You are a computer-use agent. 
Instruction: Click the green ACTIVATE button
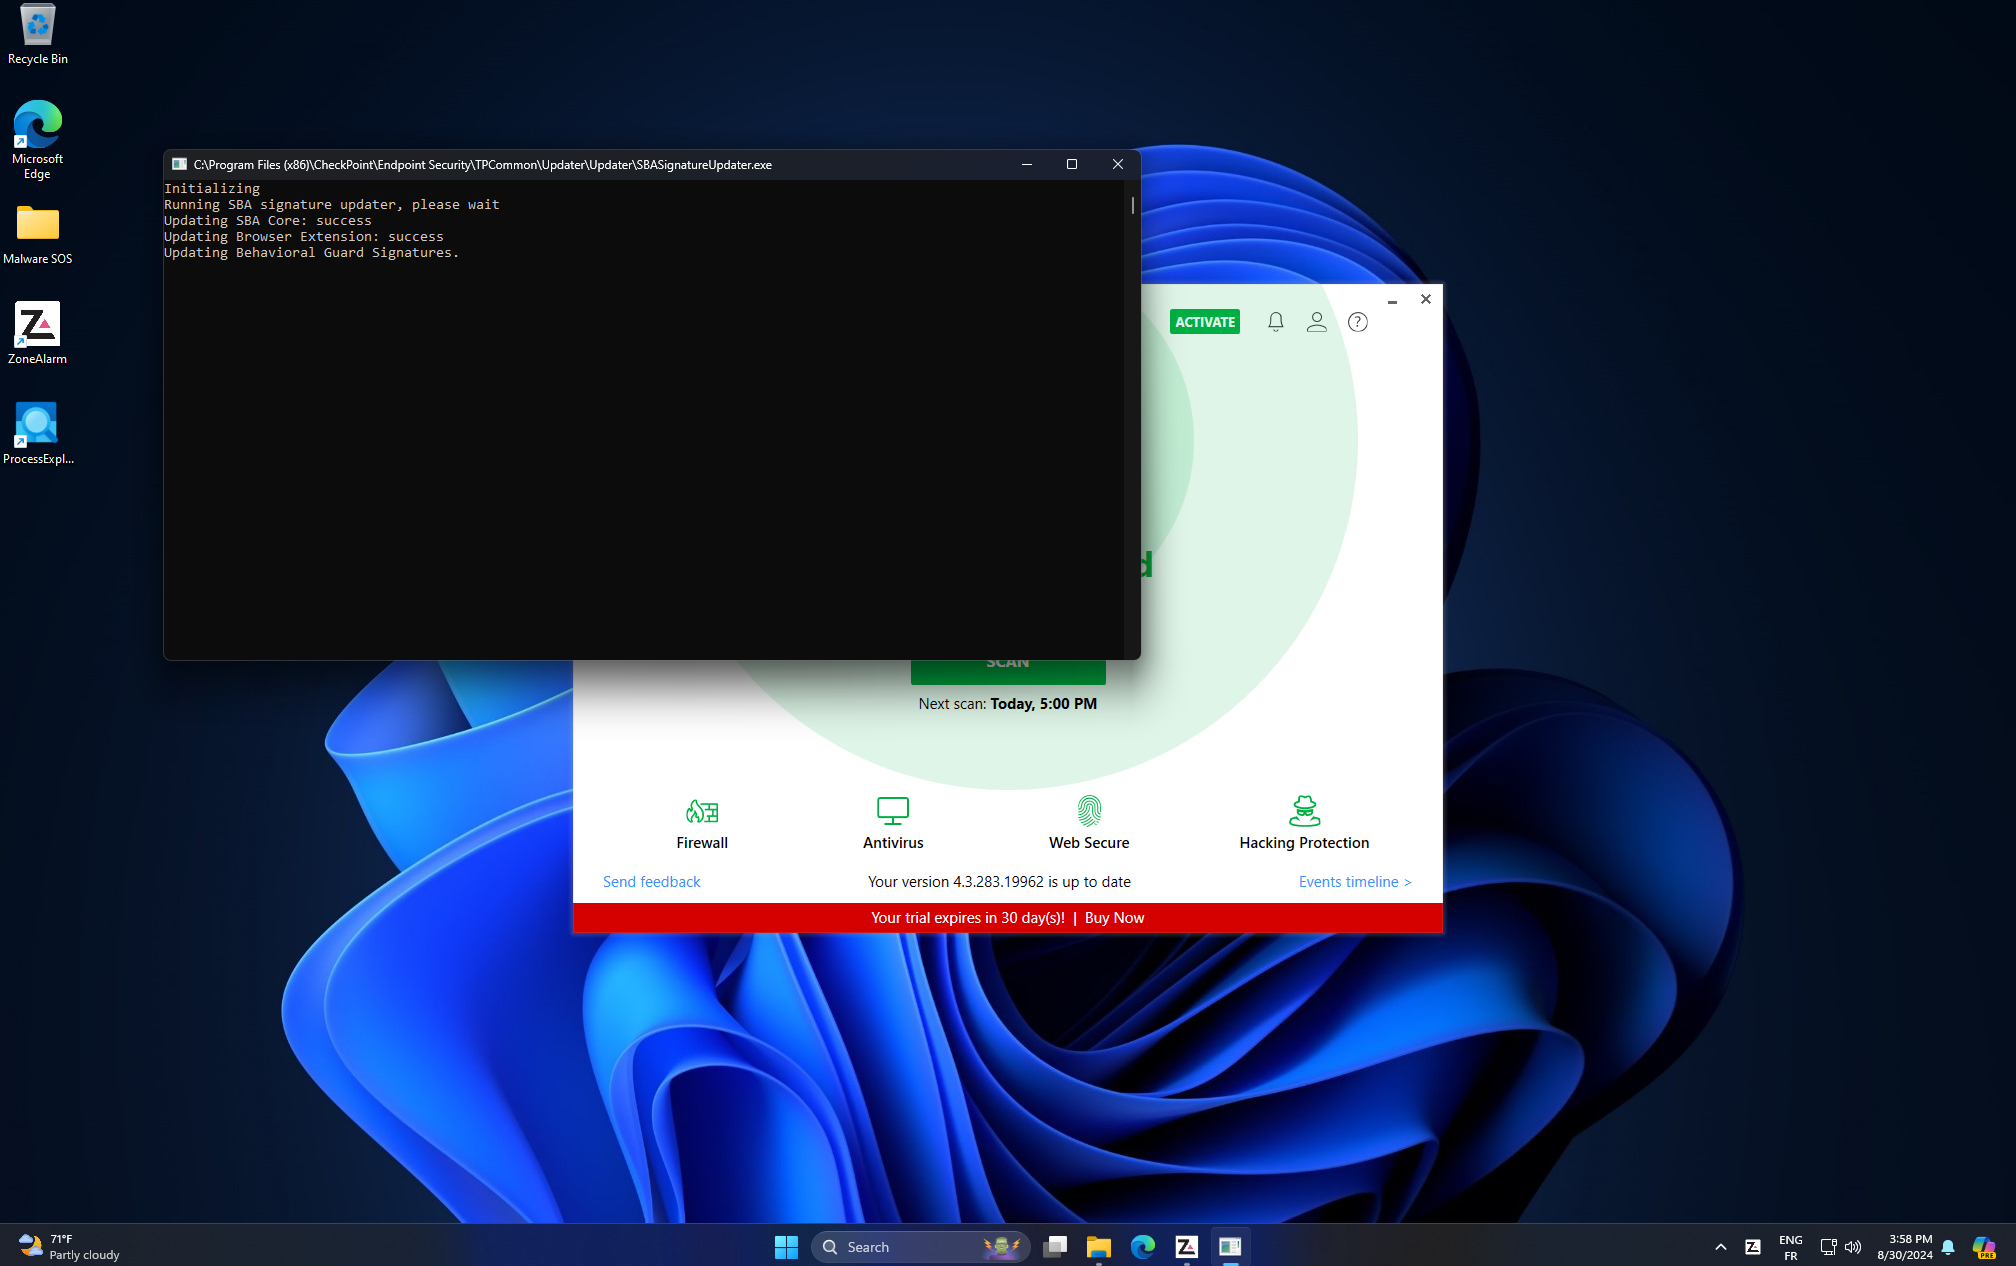coord(1204,322)
